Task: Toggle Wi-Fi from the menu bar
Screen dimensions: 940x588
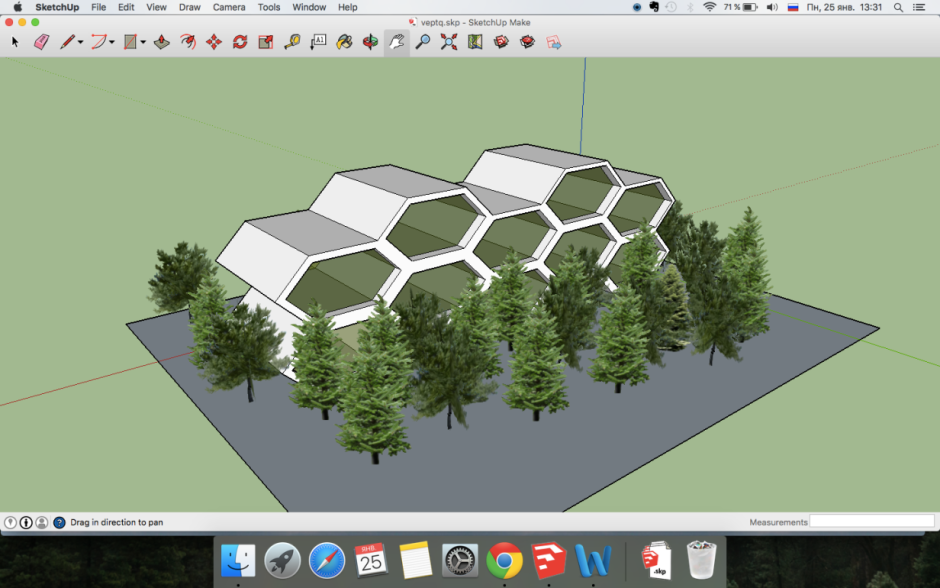Action: (710, 7)
